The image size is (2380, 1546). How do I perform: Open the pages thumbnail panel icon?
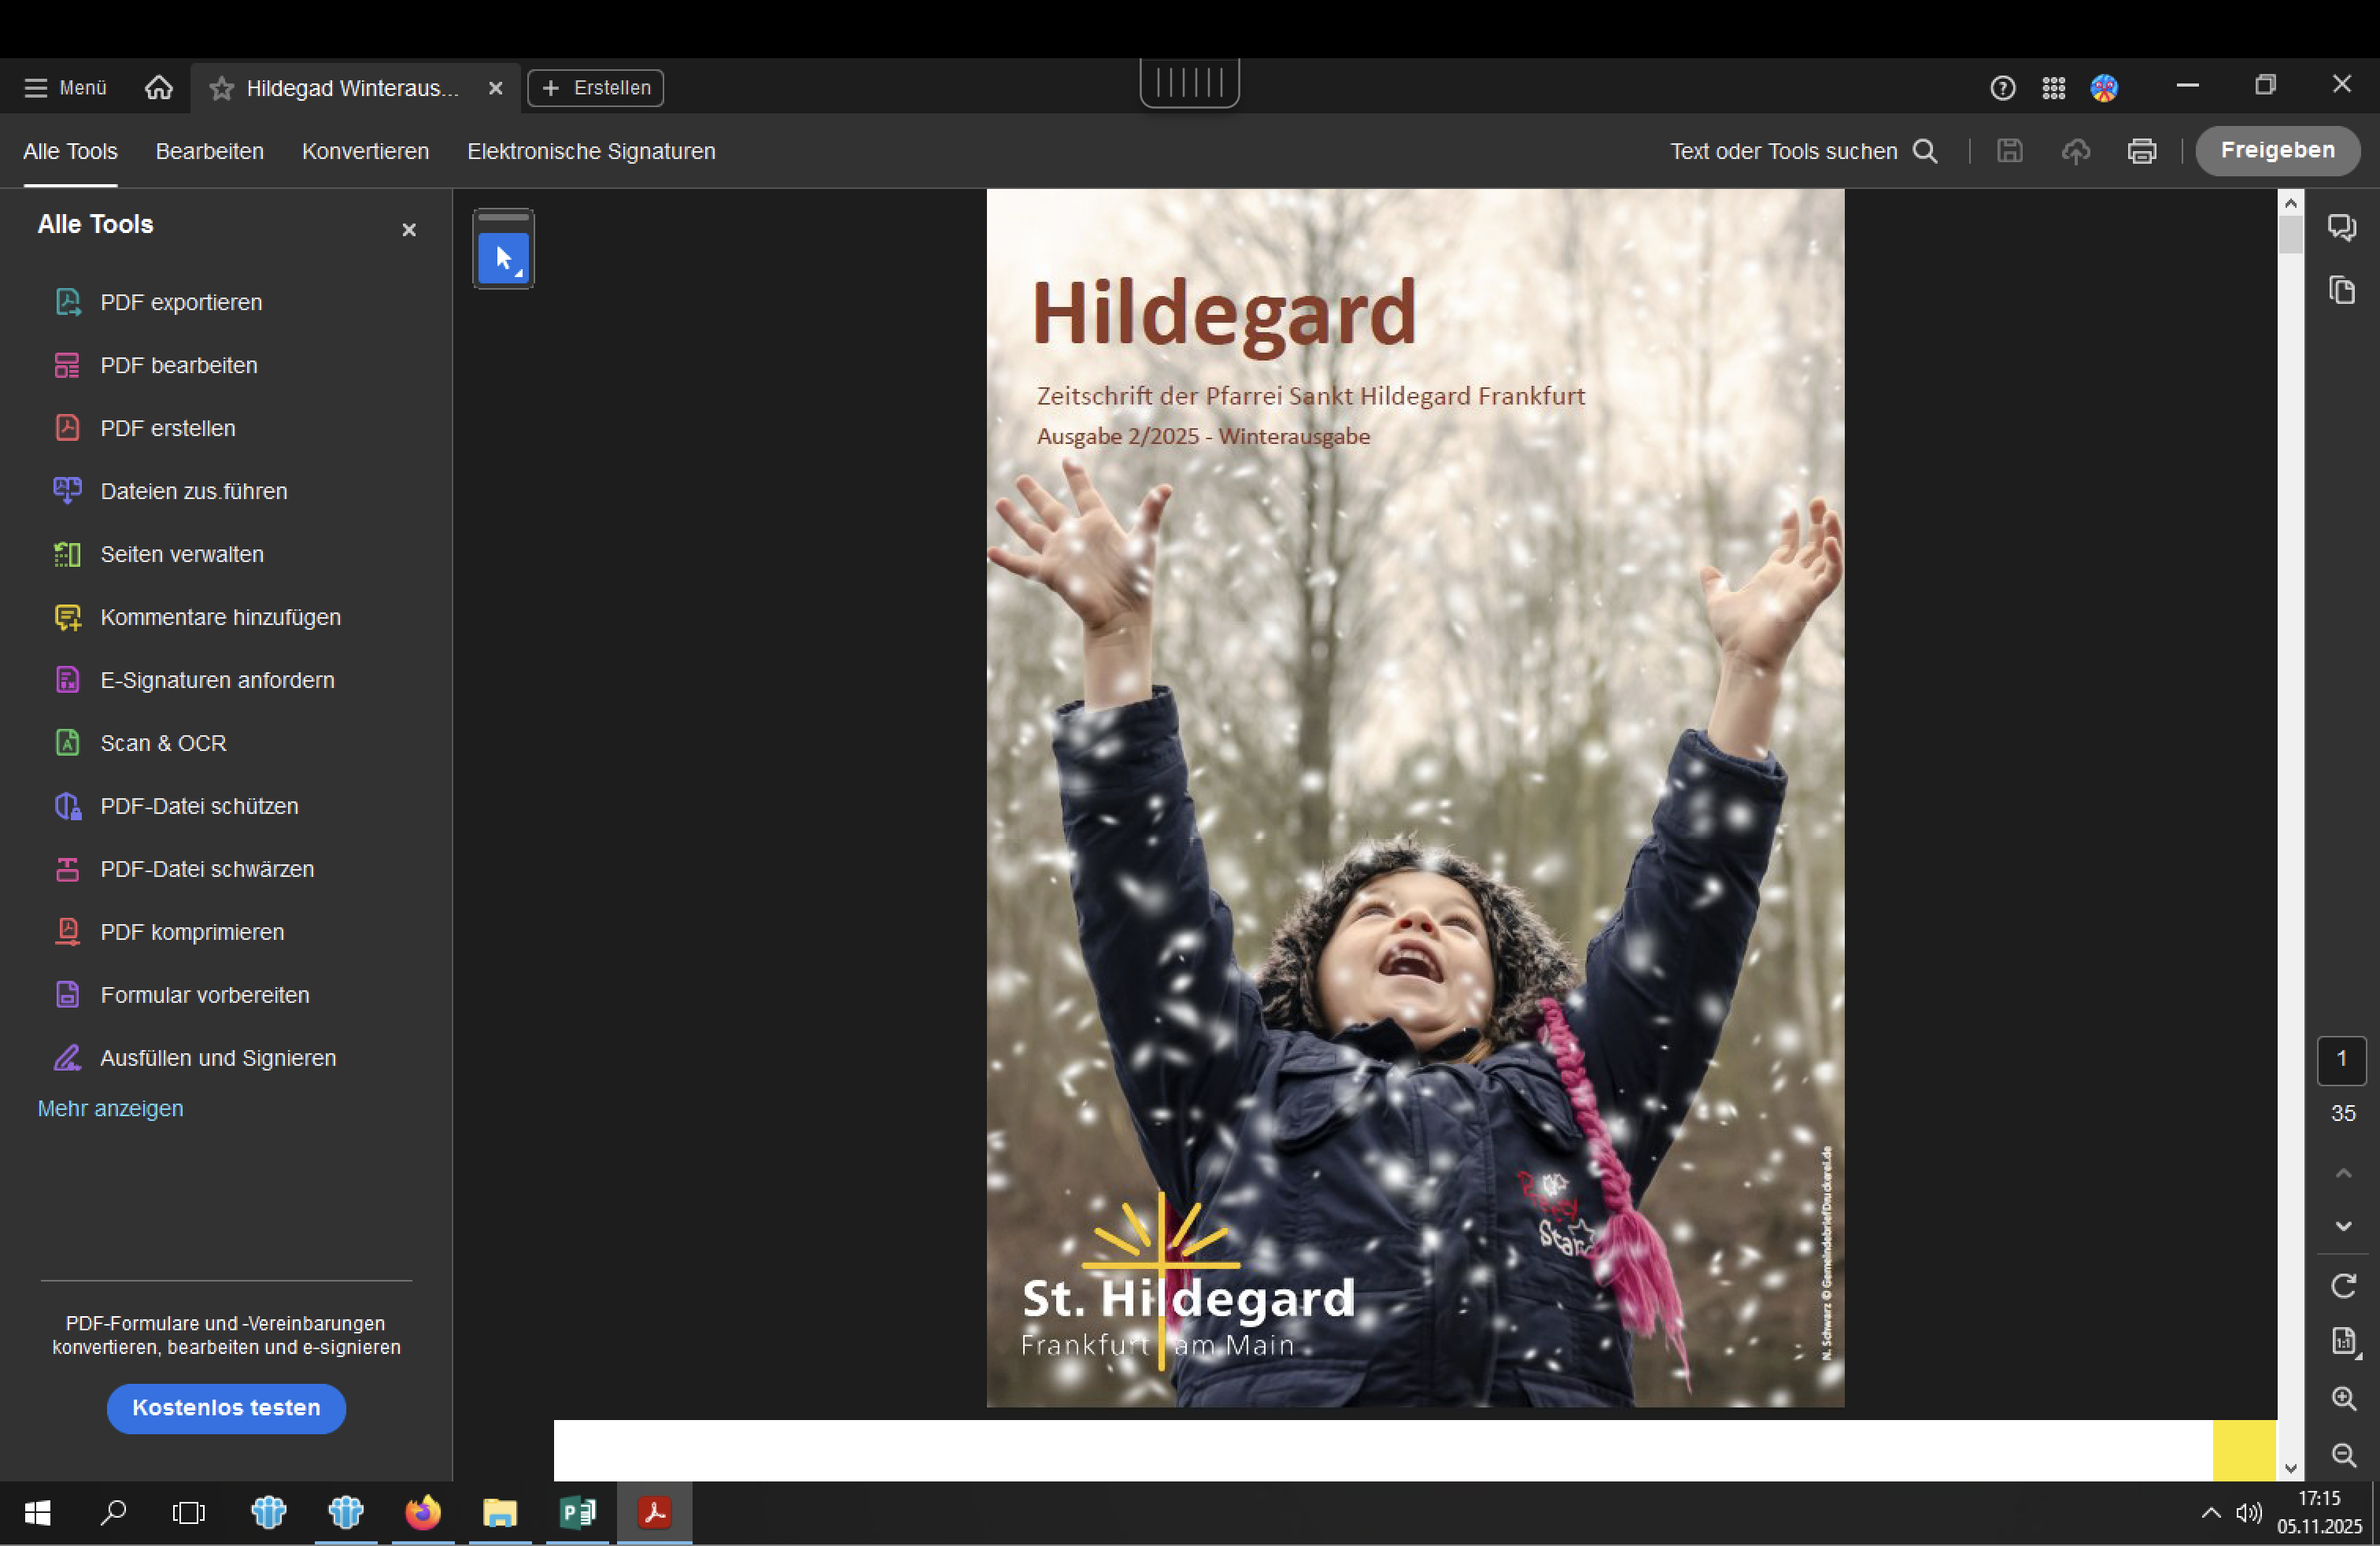click(2342, 290)
